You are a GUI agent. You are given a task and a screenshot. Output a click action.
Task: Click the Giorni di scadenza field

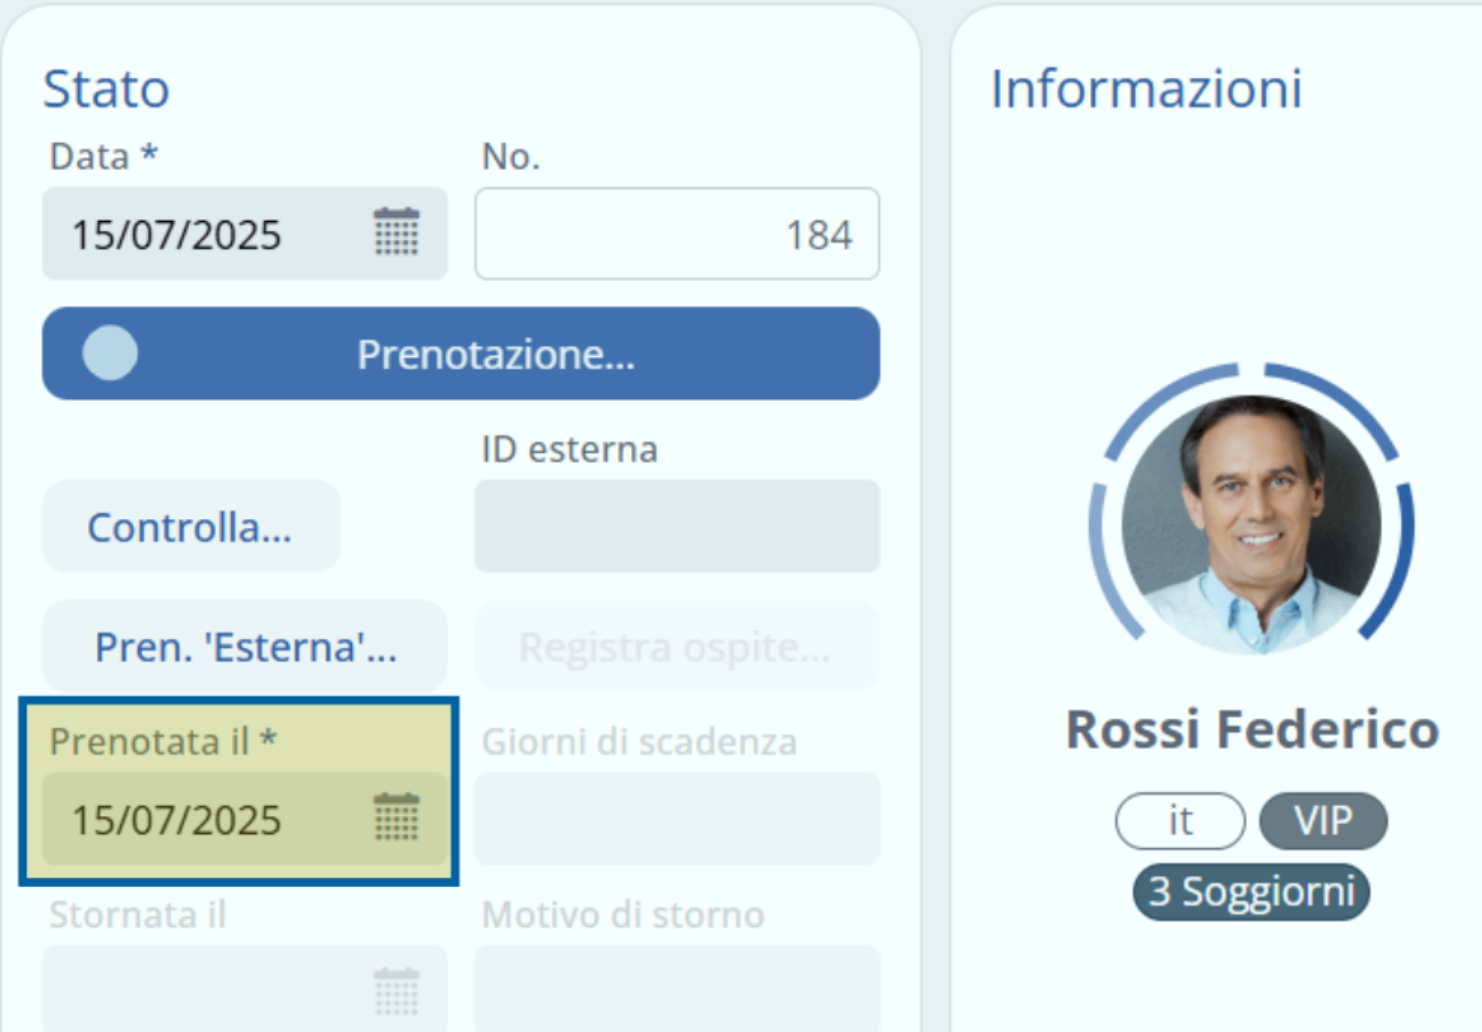coord(676,819)
